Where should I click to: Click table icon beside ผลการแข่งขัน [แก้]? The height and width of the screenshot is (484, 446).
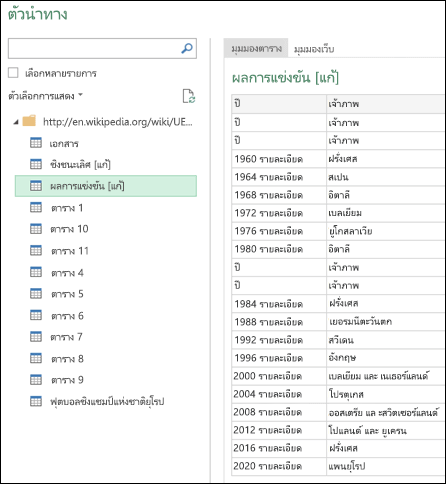point(36,186)
